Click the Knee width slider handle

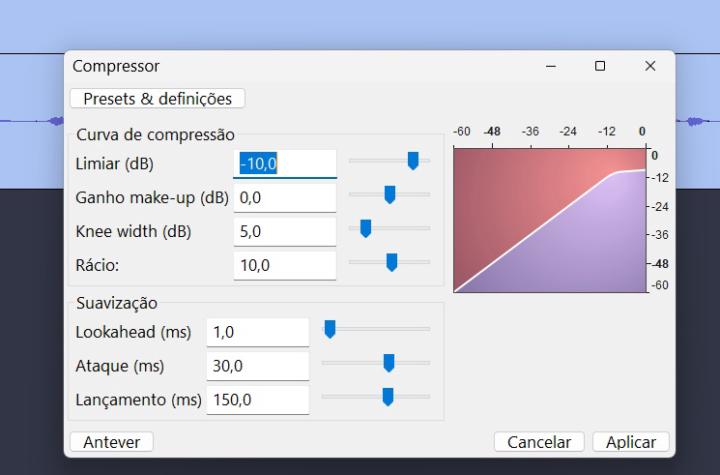[366, 228]
